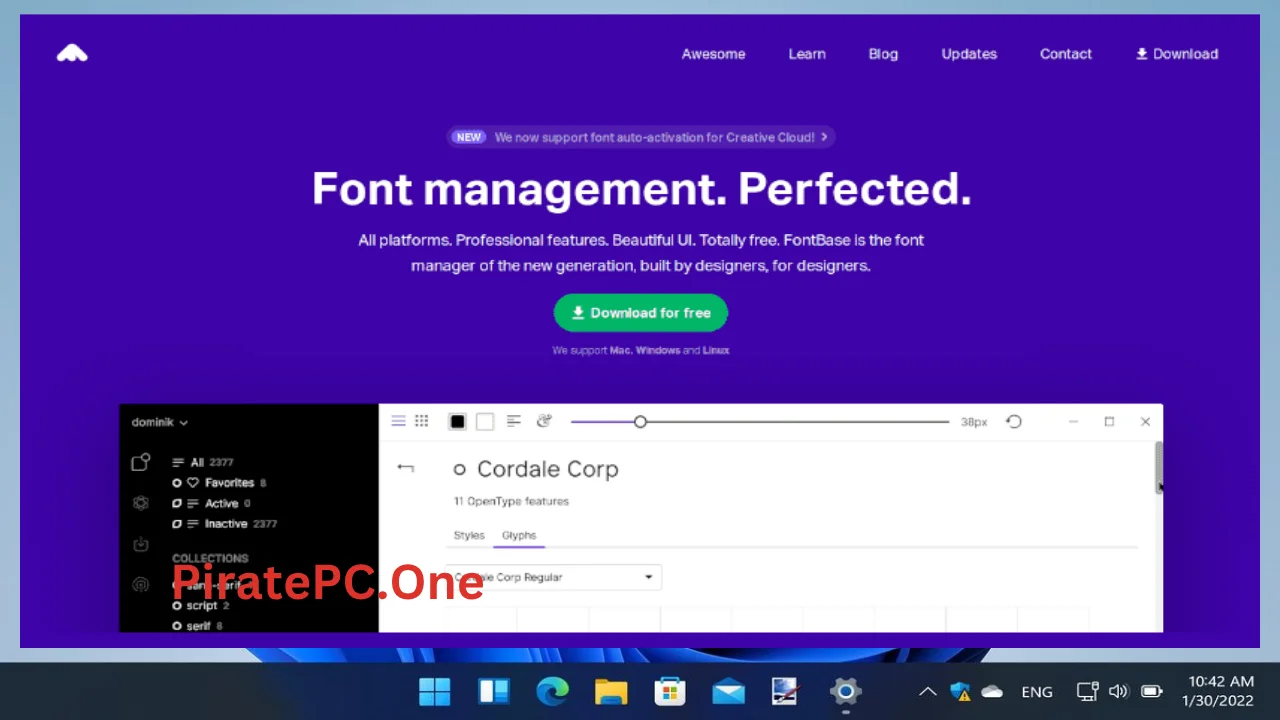Open the Awesome page
Viewport: 1280px width, 720px height.
(x=713, y=54)
